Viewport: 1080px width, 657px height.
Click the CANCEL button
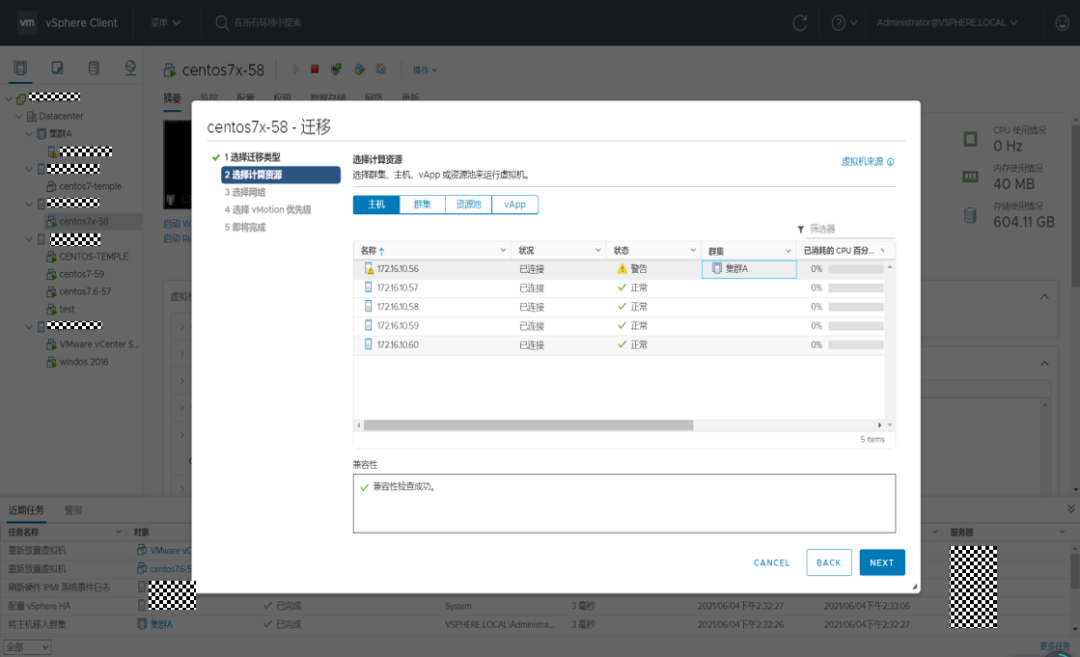(x=771, y=563)
